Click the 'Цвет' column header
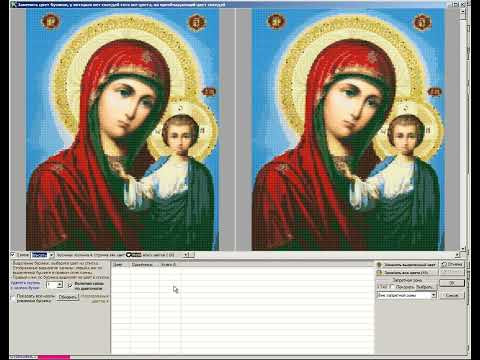This screenshot has width=480, height=360. 119,265
